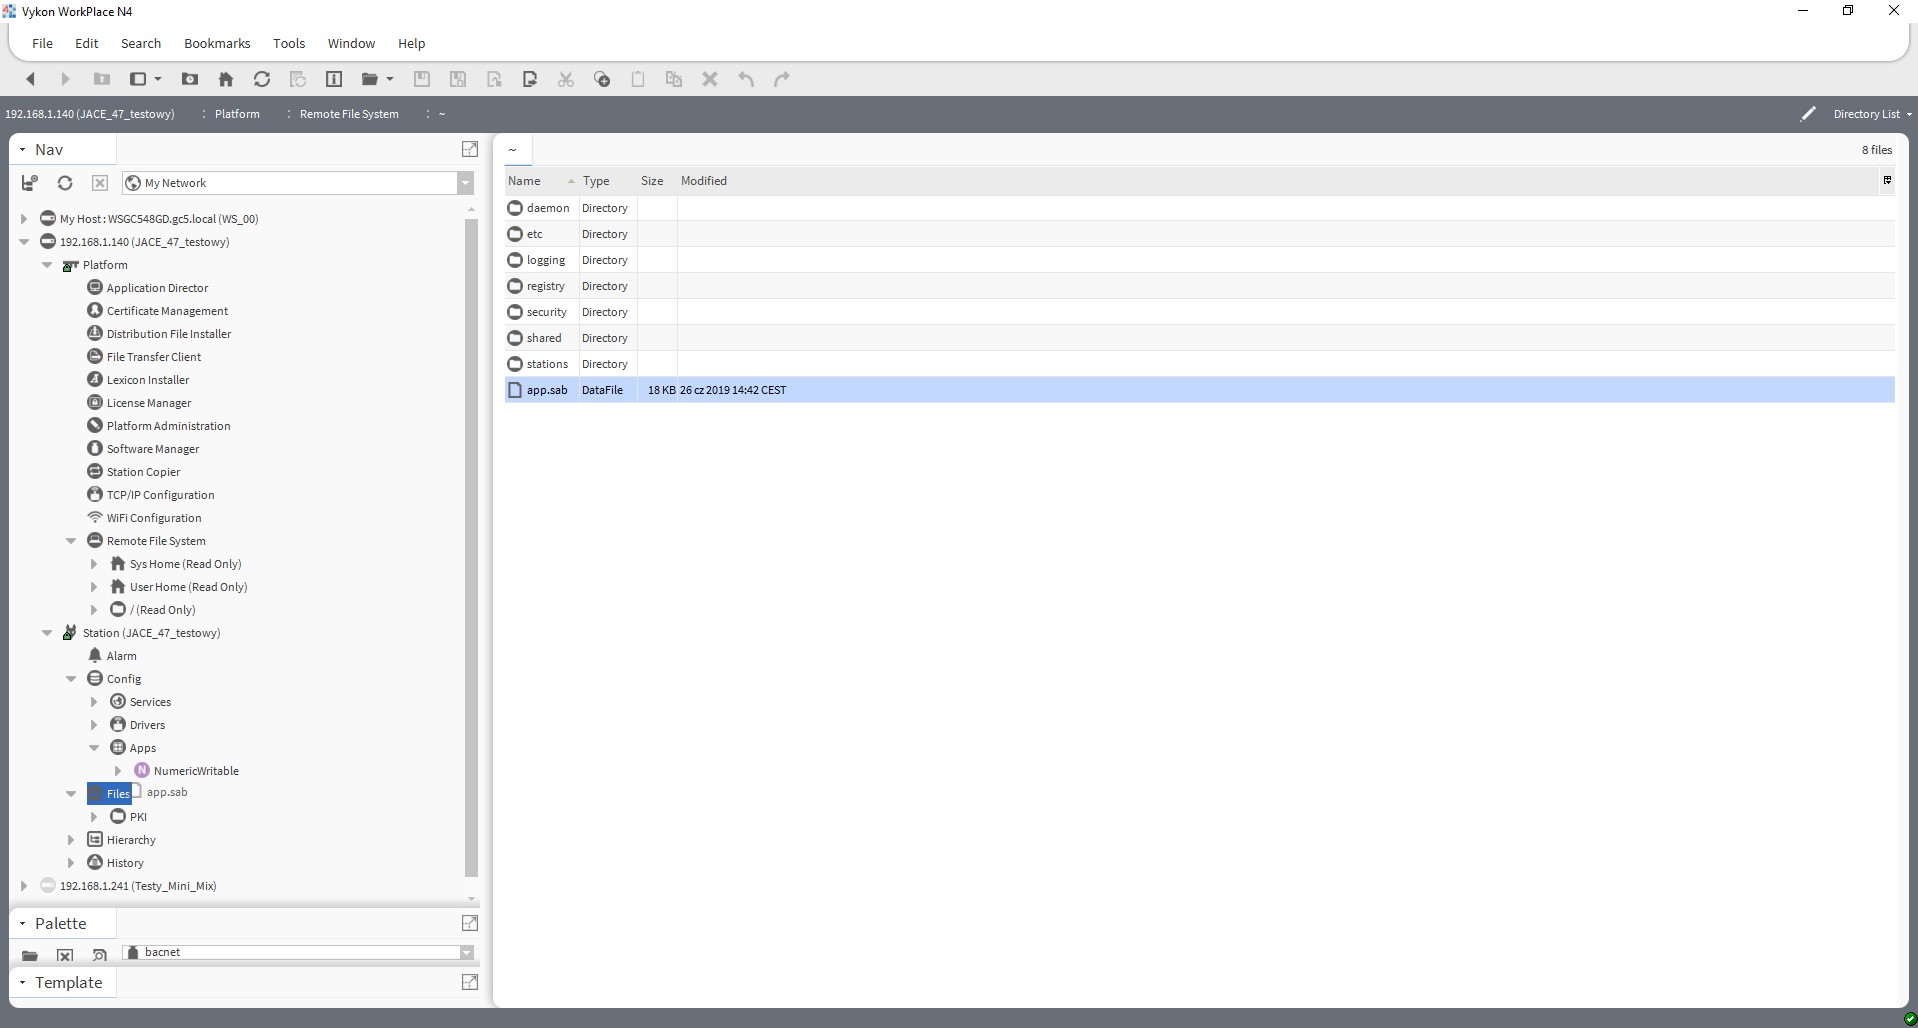Open TCP/IP Configuration
The height and width of the screenshot is (1028, 1918).
pos(161,494)
